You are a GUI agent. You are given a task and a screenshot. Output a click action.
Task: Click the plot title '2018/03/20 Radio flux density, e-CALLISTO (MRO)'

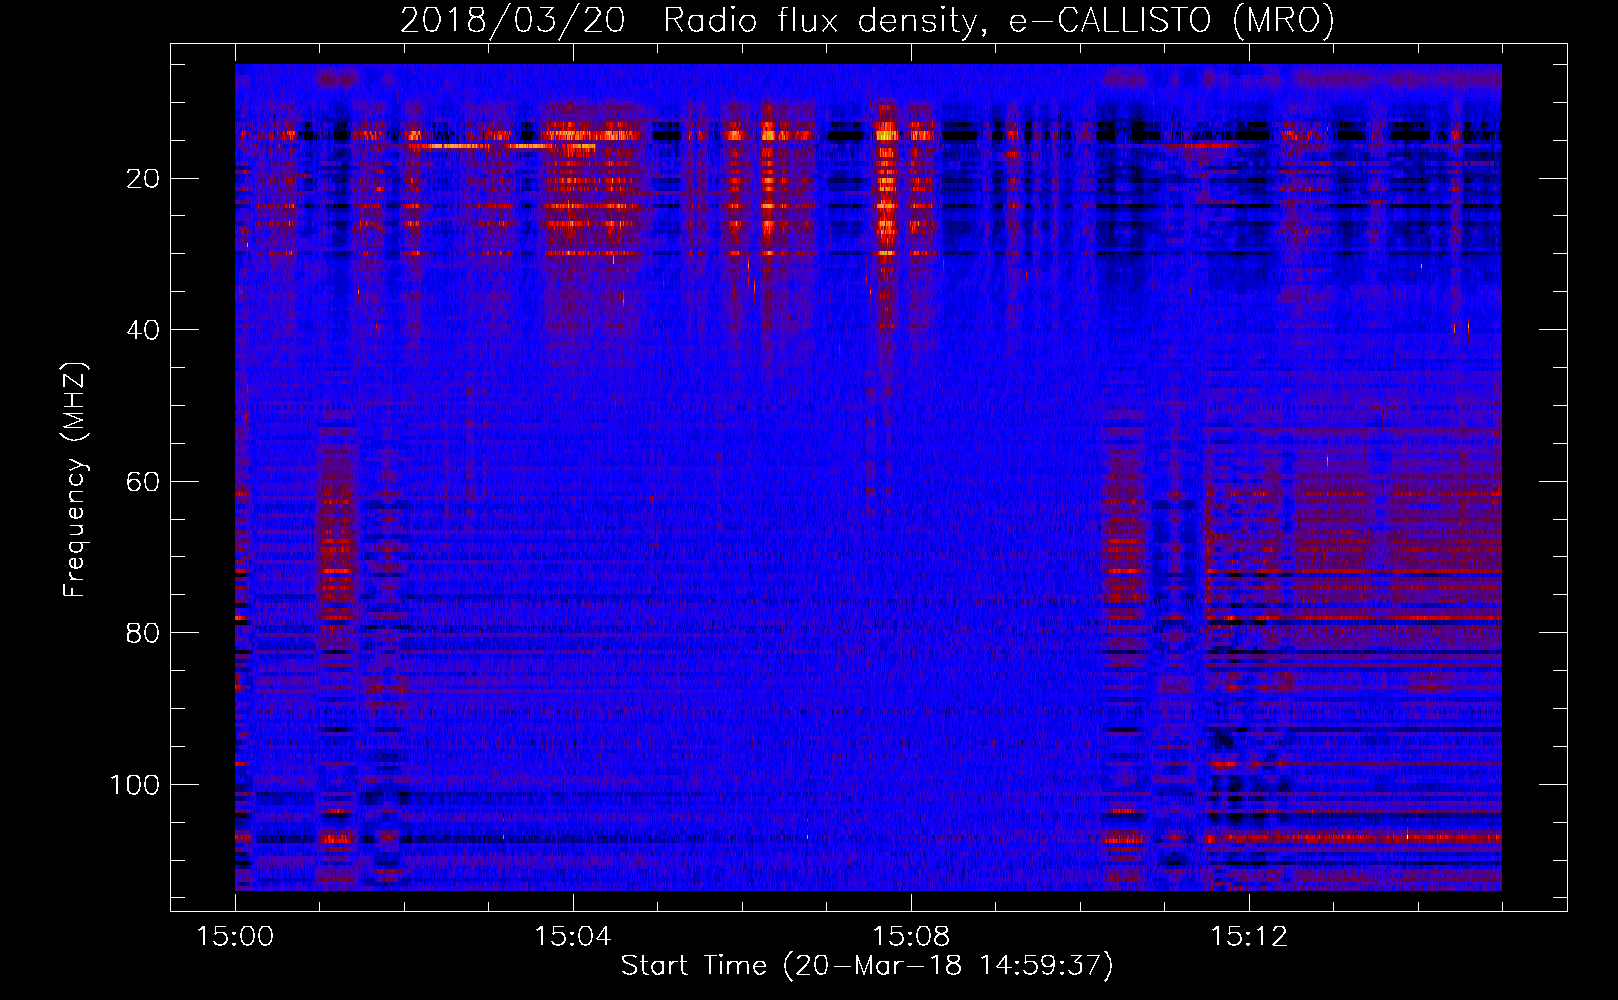(867, 20)
